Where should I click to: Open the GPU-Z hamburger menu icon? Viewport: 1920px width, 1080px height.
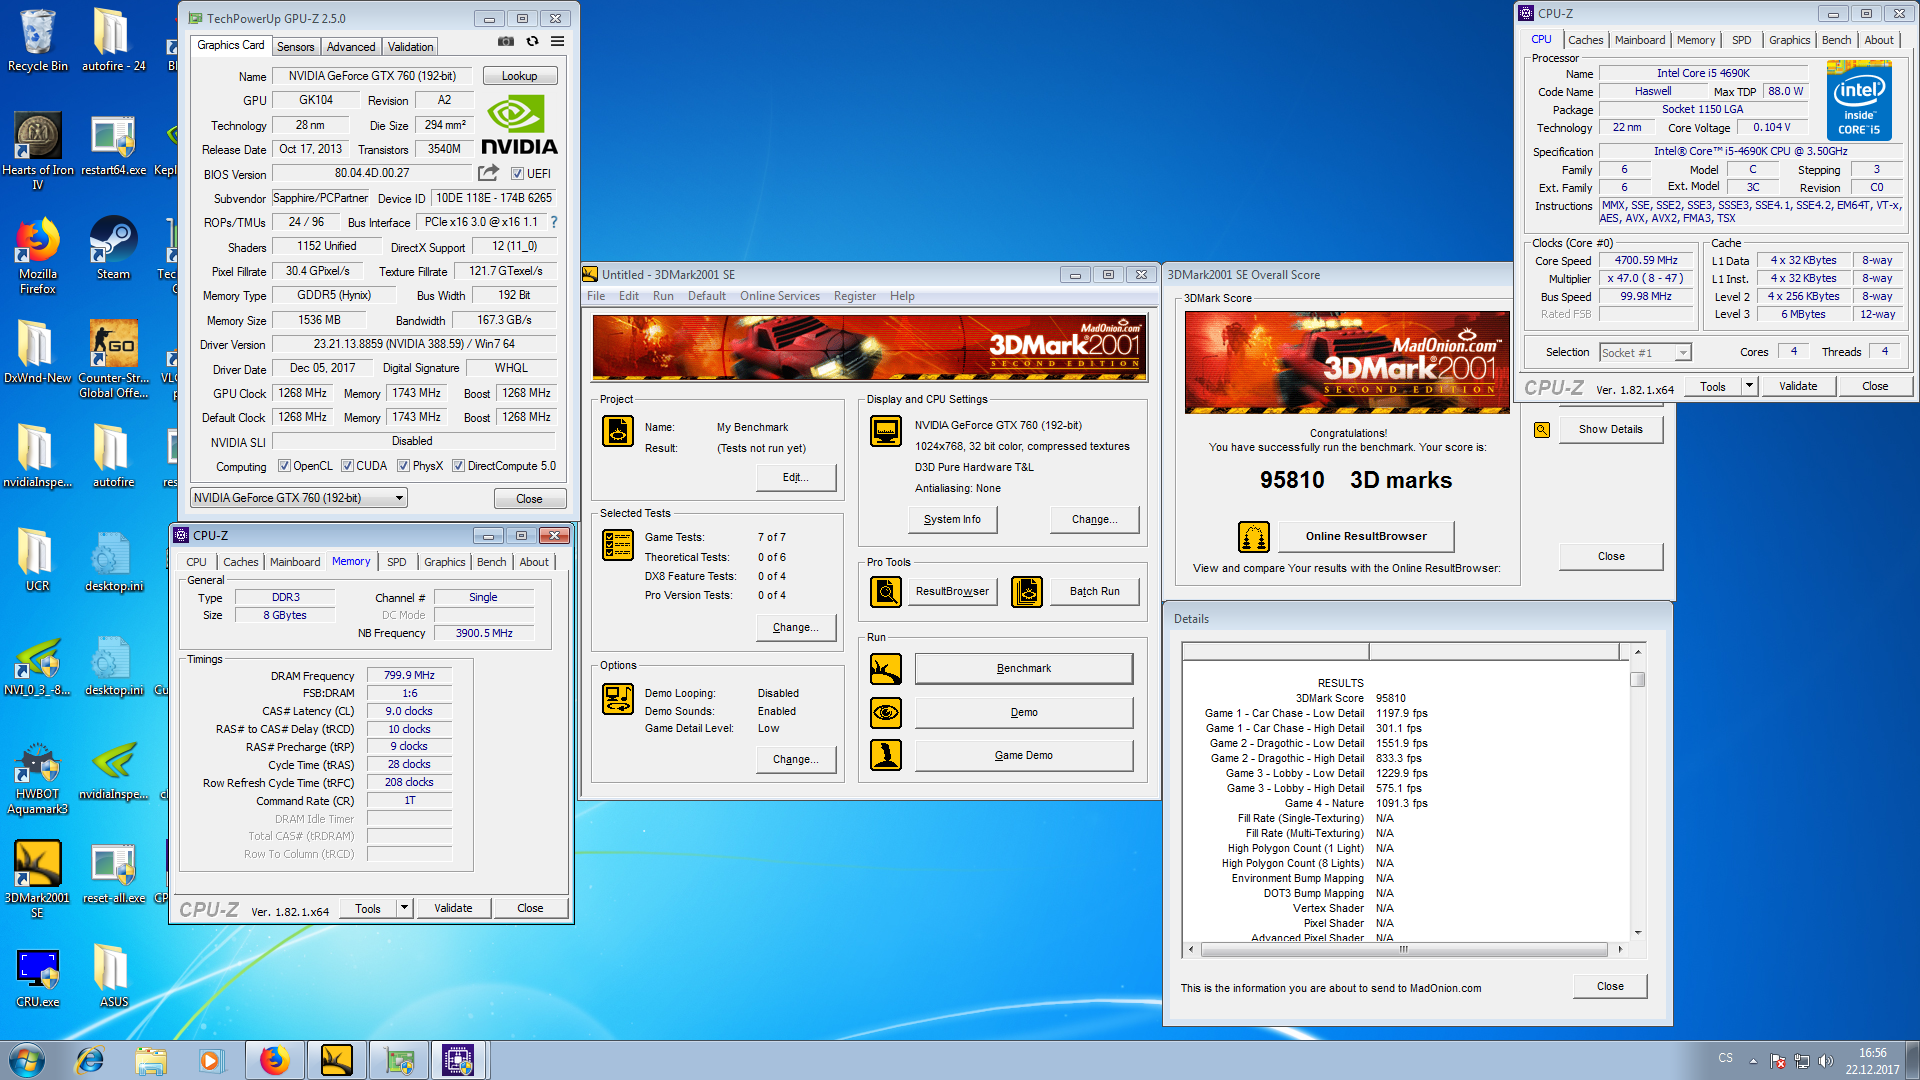tap(557, 42)
